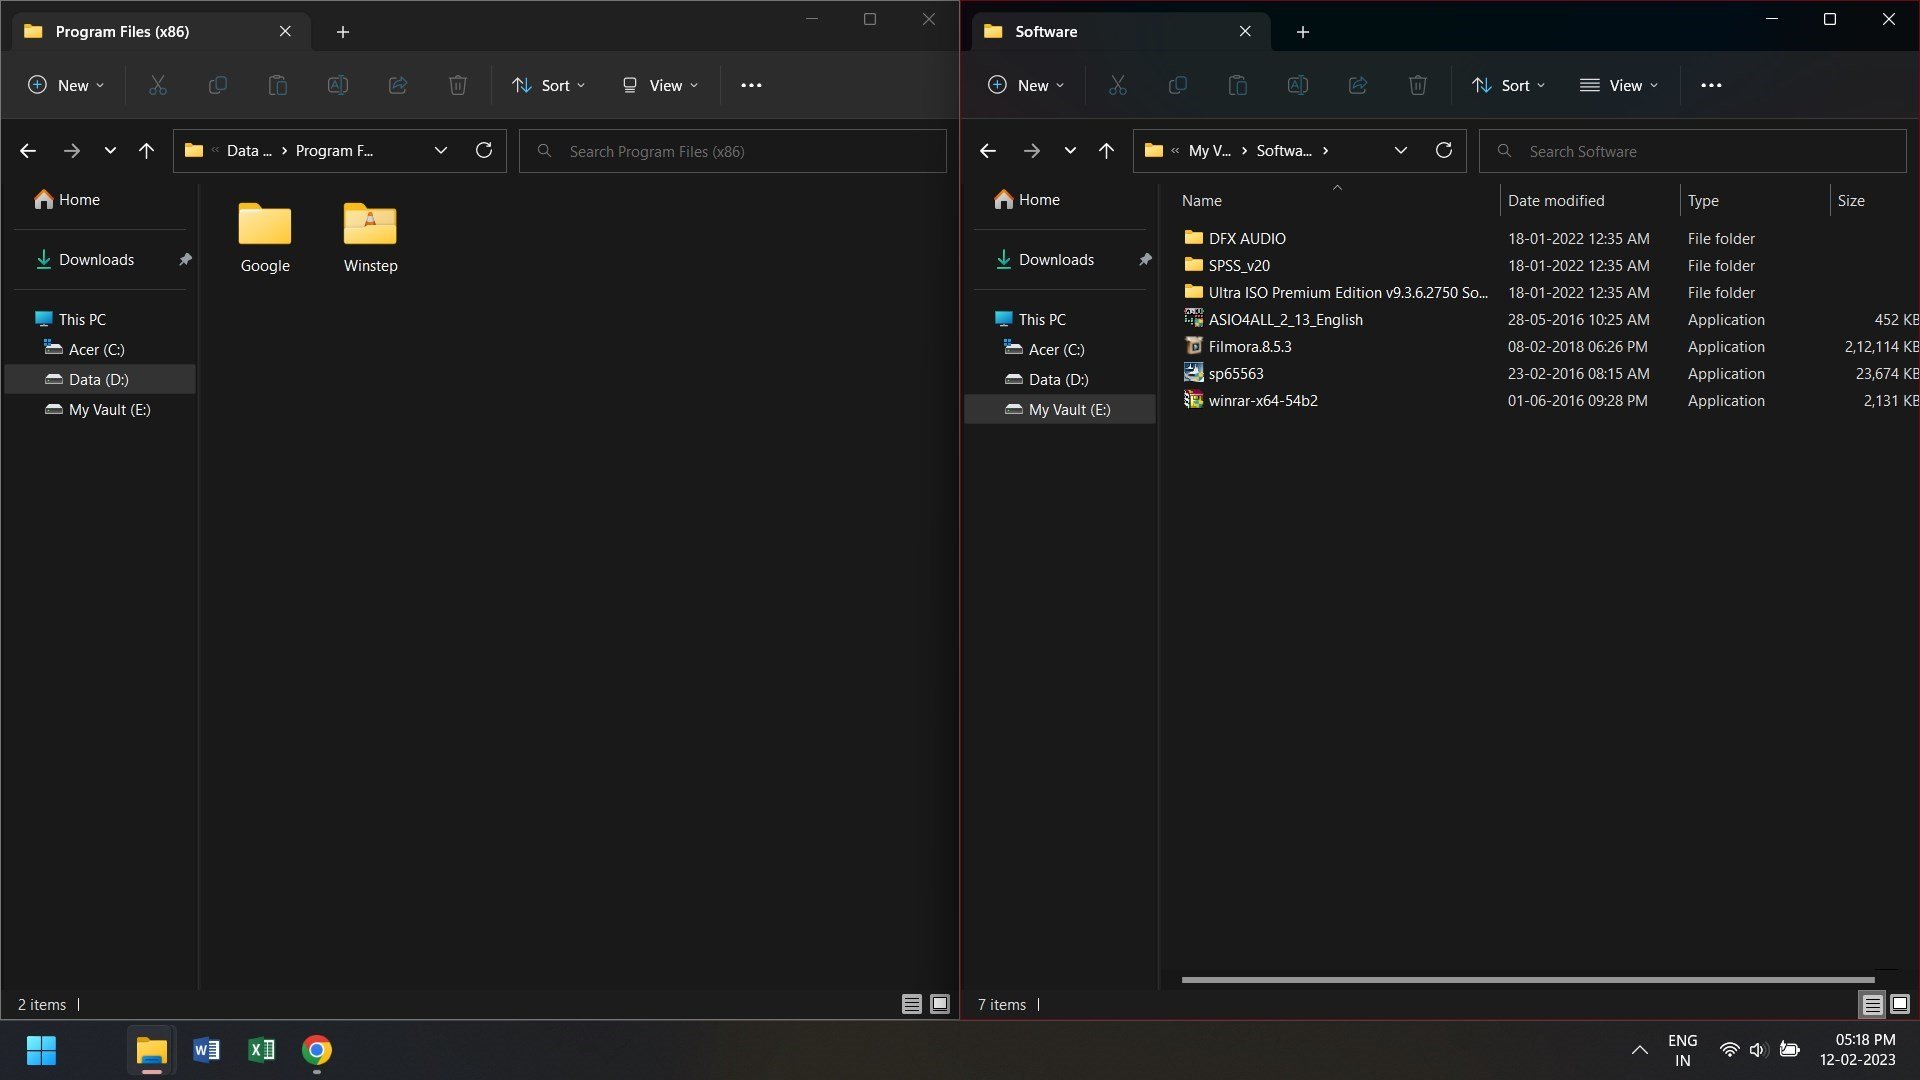Open Sort dropdown in Software window

(1509, 86)
